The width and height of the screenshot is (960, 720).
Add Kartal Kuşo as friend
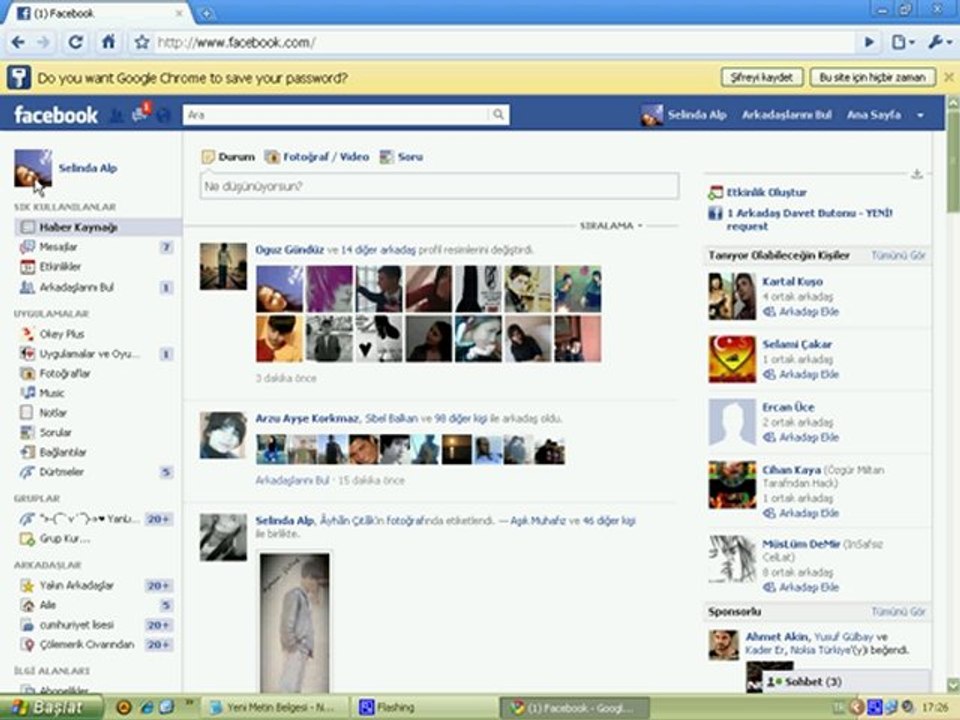point(808,312)
